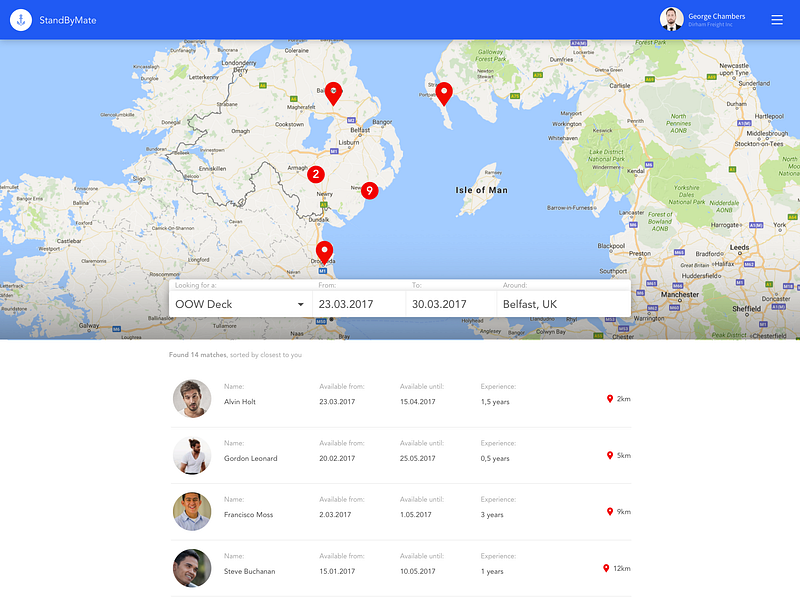Click the Manchester label on the map
The width and height of the screenshot is (800, 600).
tap(680, 294)
